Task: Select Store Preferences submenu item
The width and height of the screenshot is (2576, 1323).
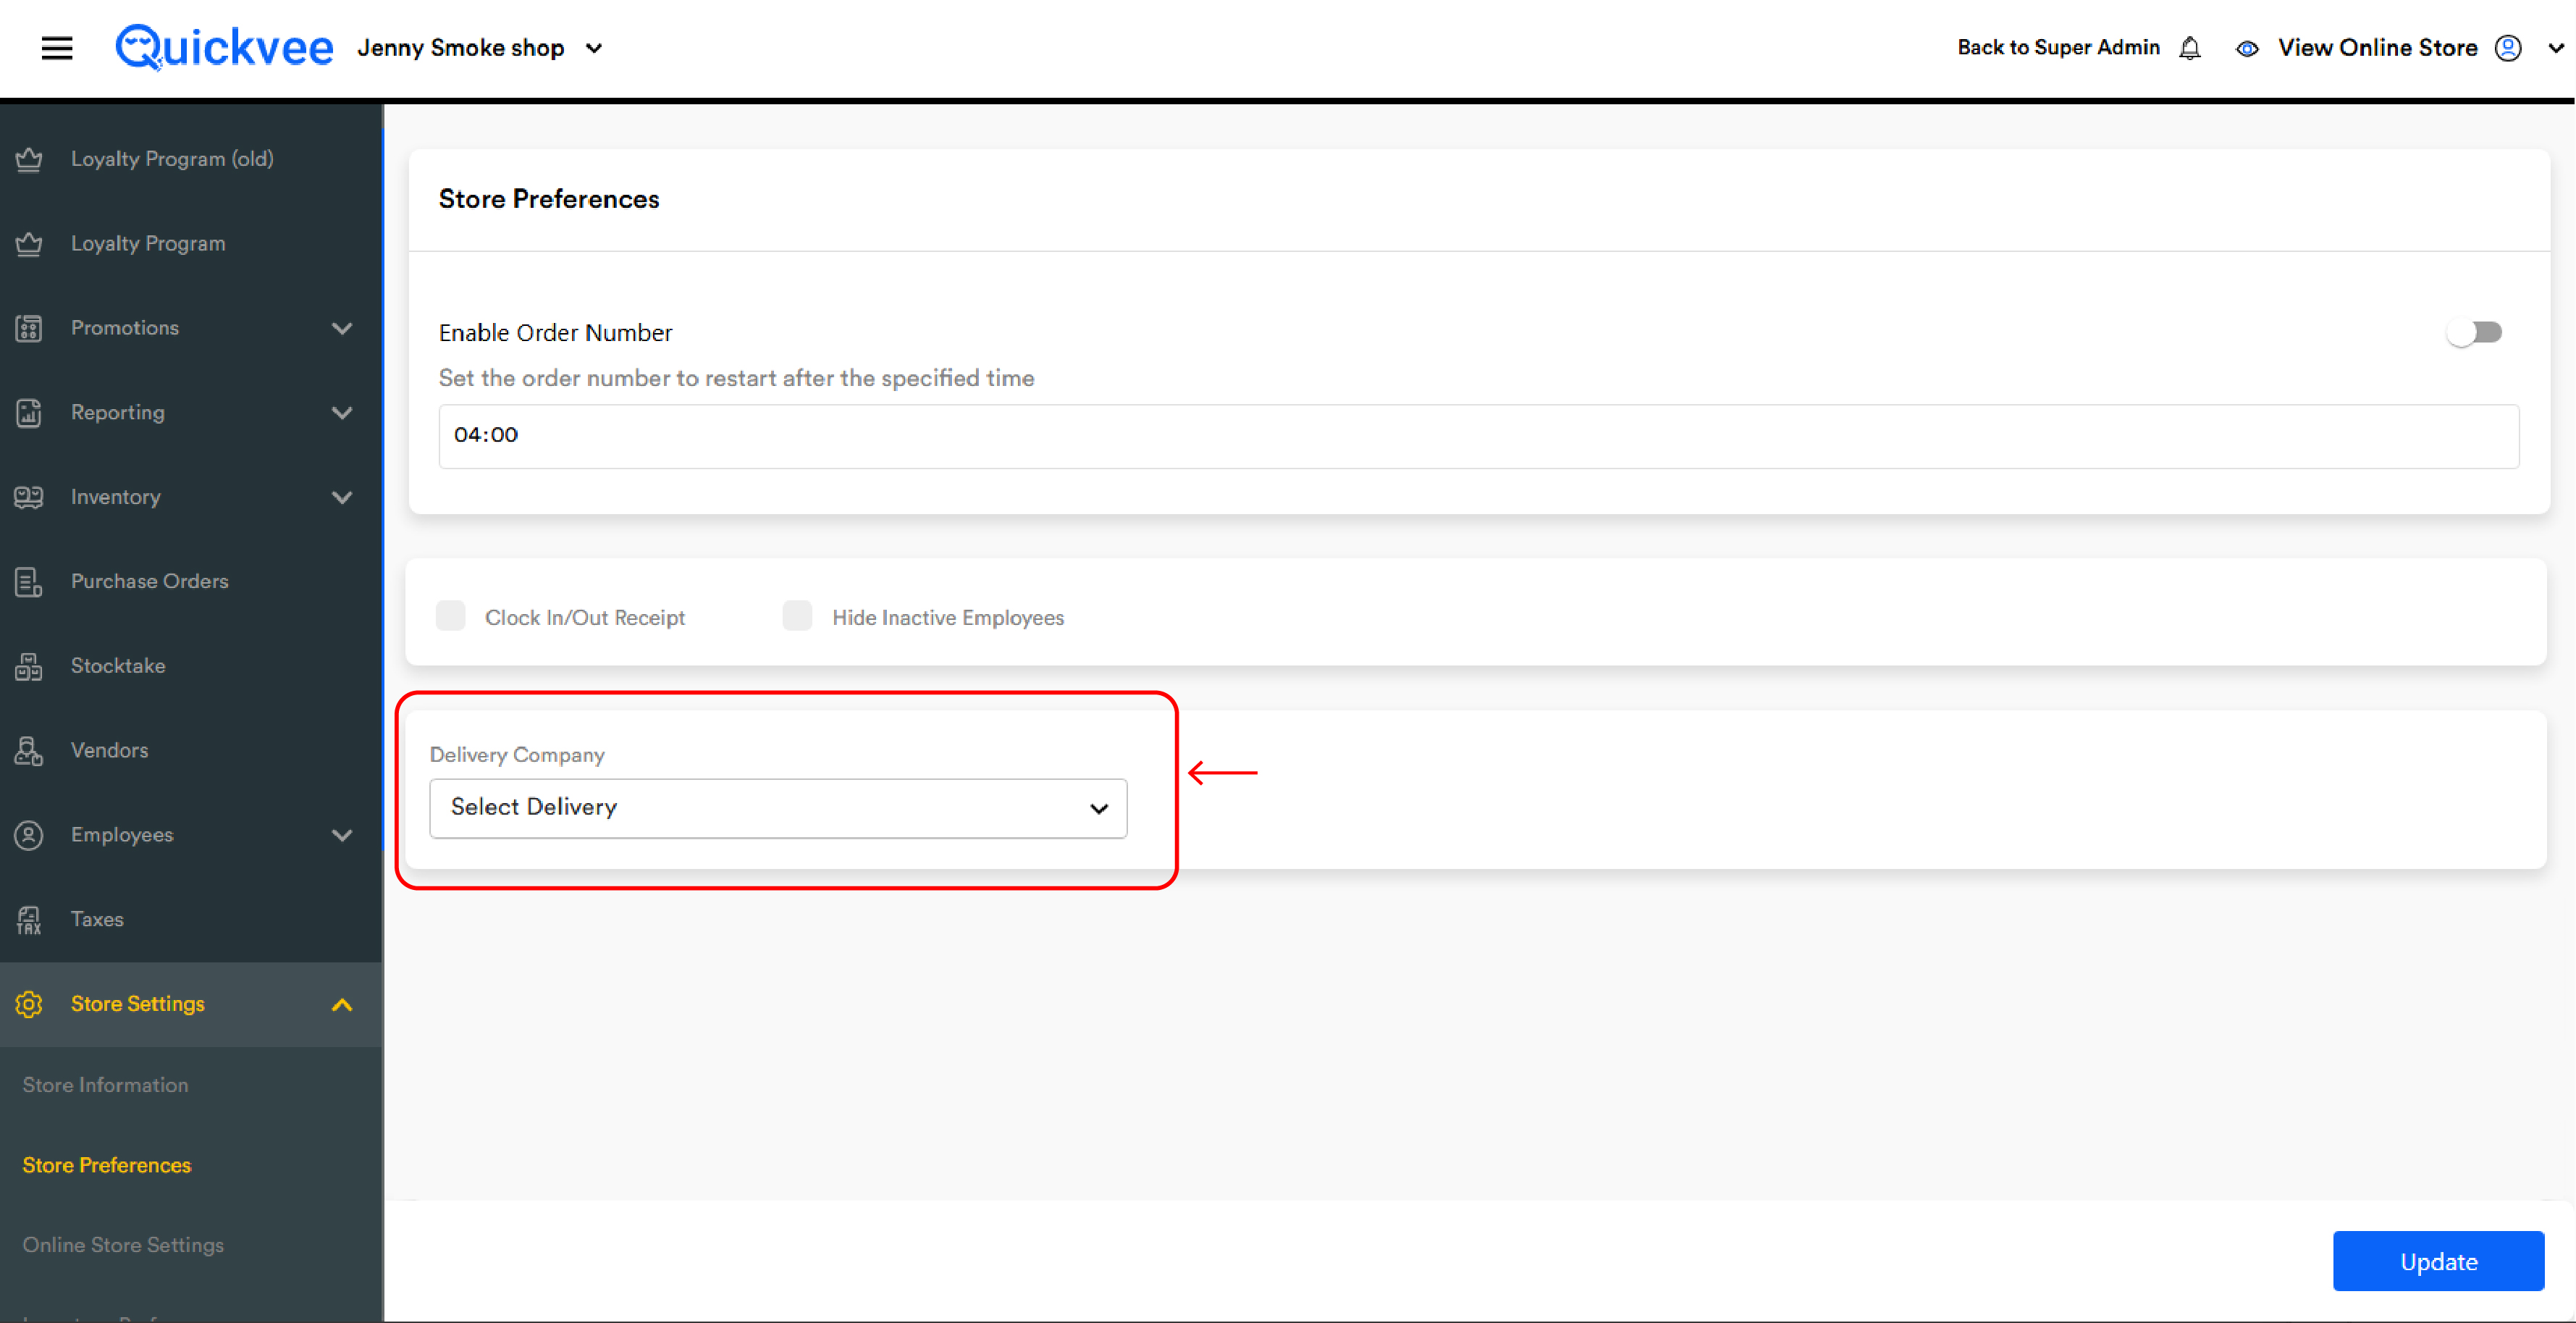Action: (x=107, y=1165)
